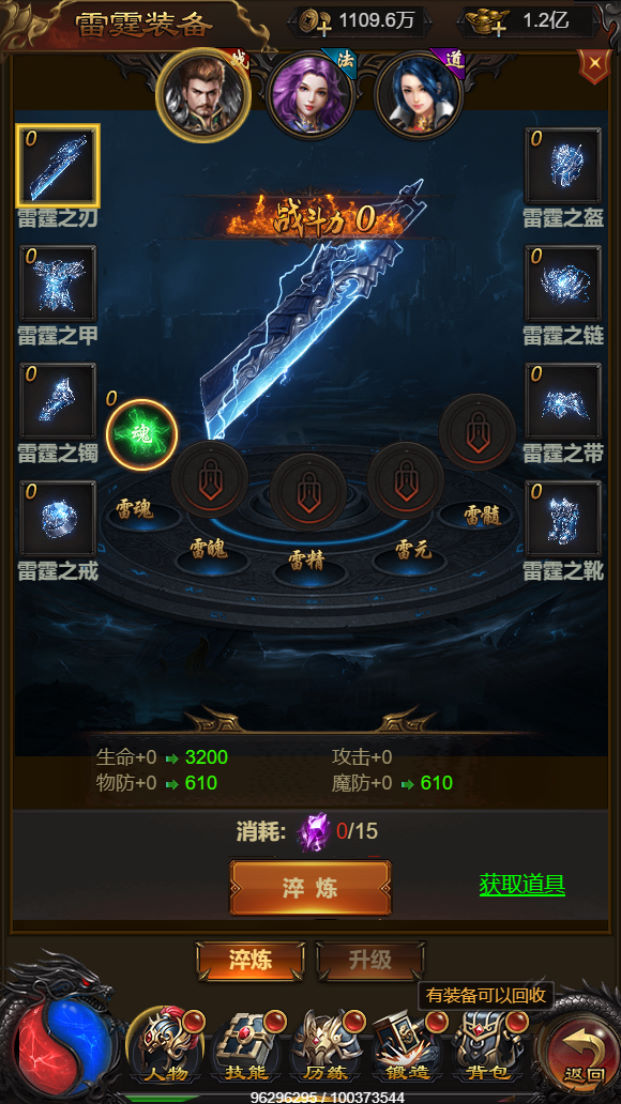
Task: Select the 雷霆之靴 boots slot
Action: pos(563,518)
